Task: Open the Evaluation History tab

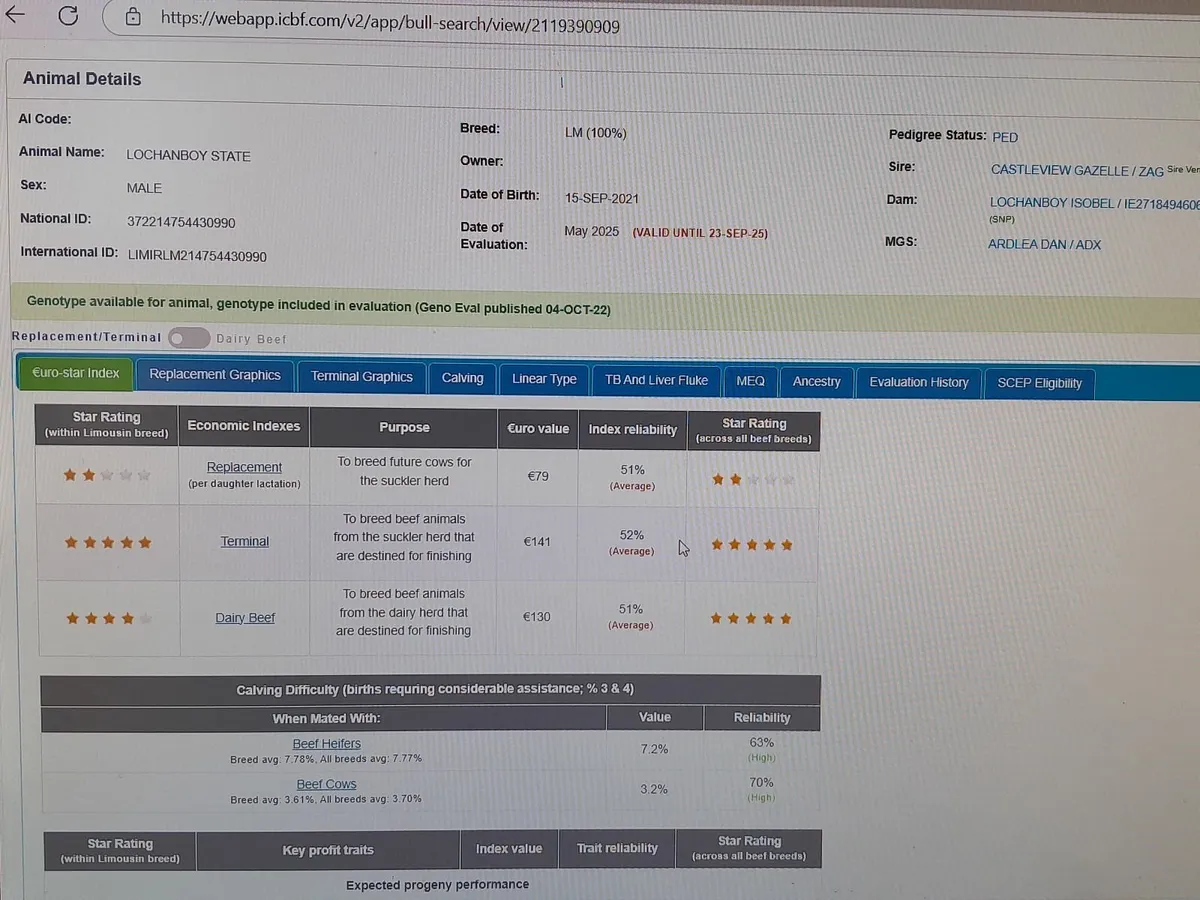Action: [x=919, y=382]
